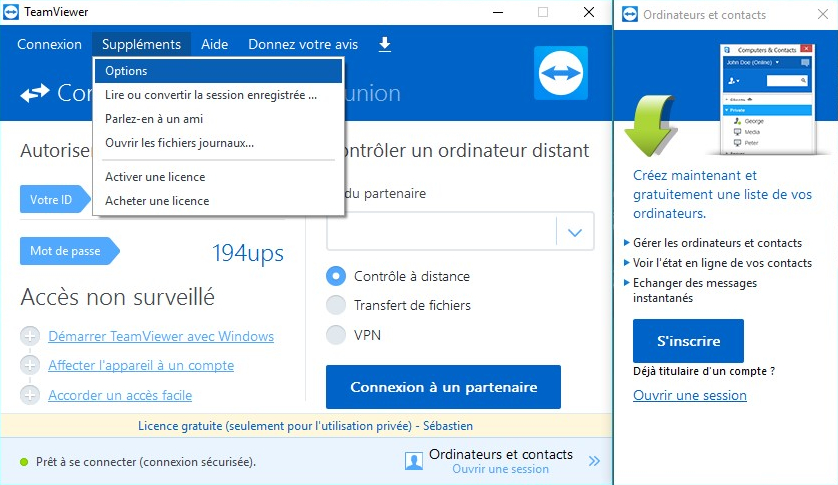Image resolution: width=838 pixels, height=485 pixels.
Task: Click the Computers & Contacts preview thumbnail
Action: [768, 99]
